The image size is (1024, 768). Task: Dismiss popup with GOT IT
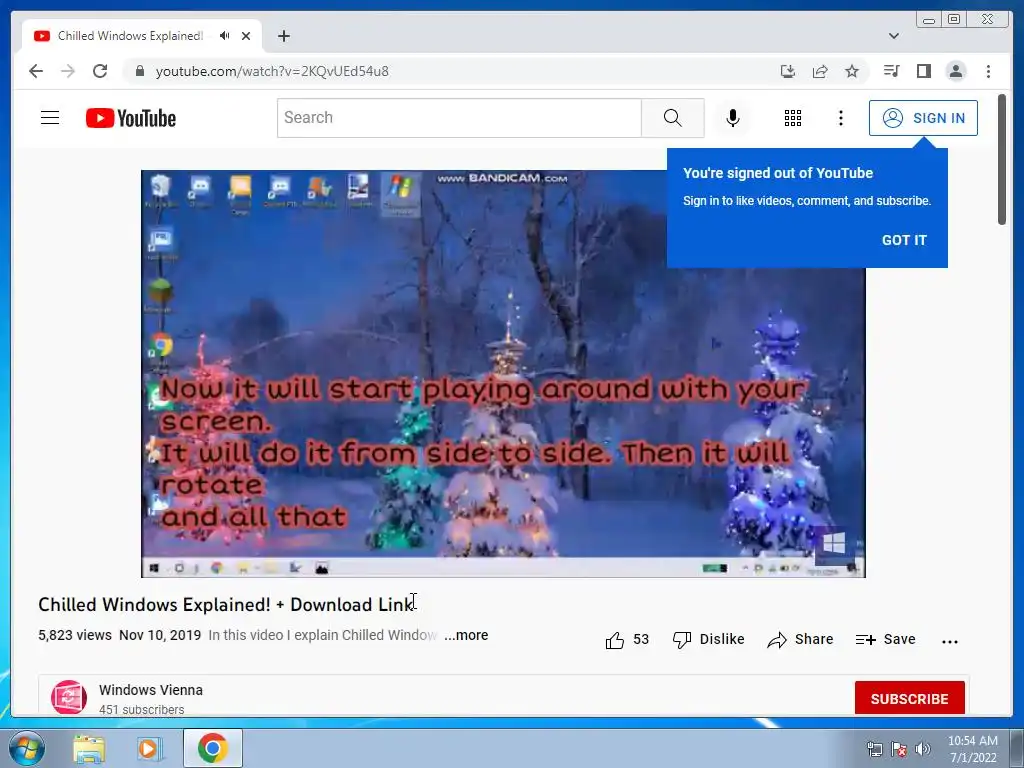904,240
